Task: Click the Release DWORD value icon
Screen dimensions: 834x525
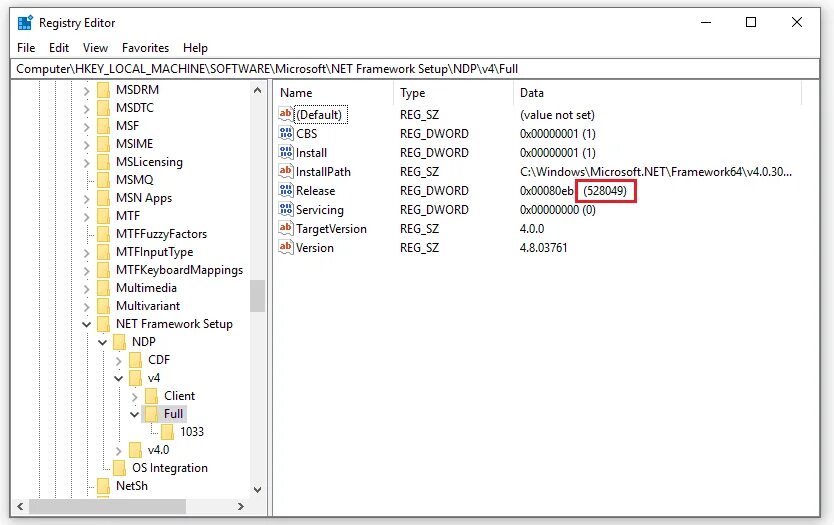Action: tap(286, 190)
